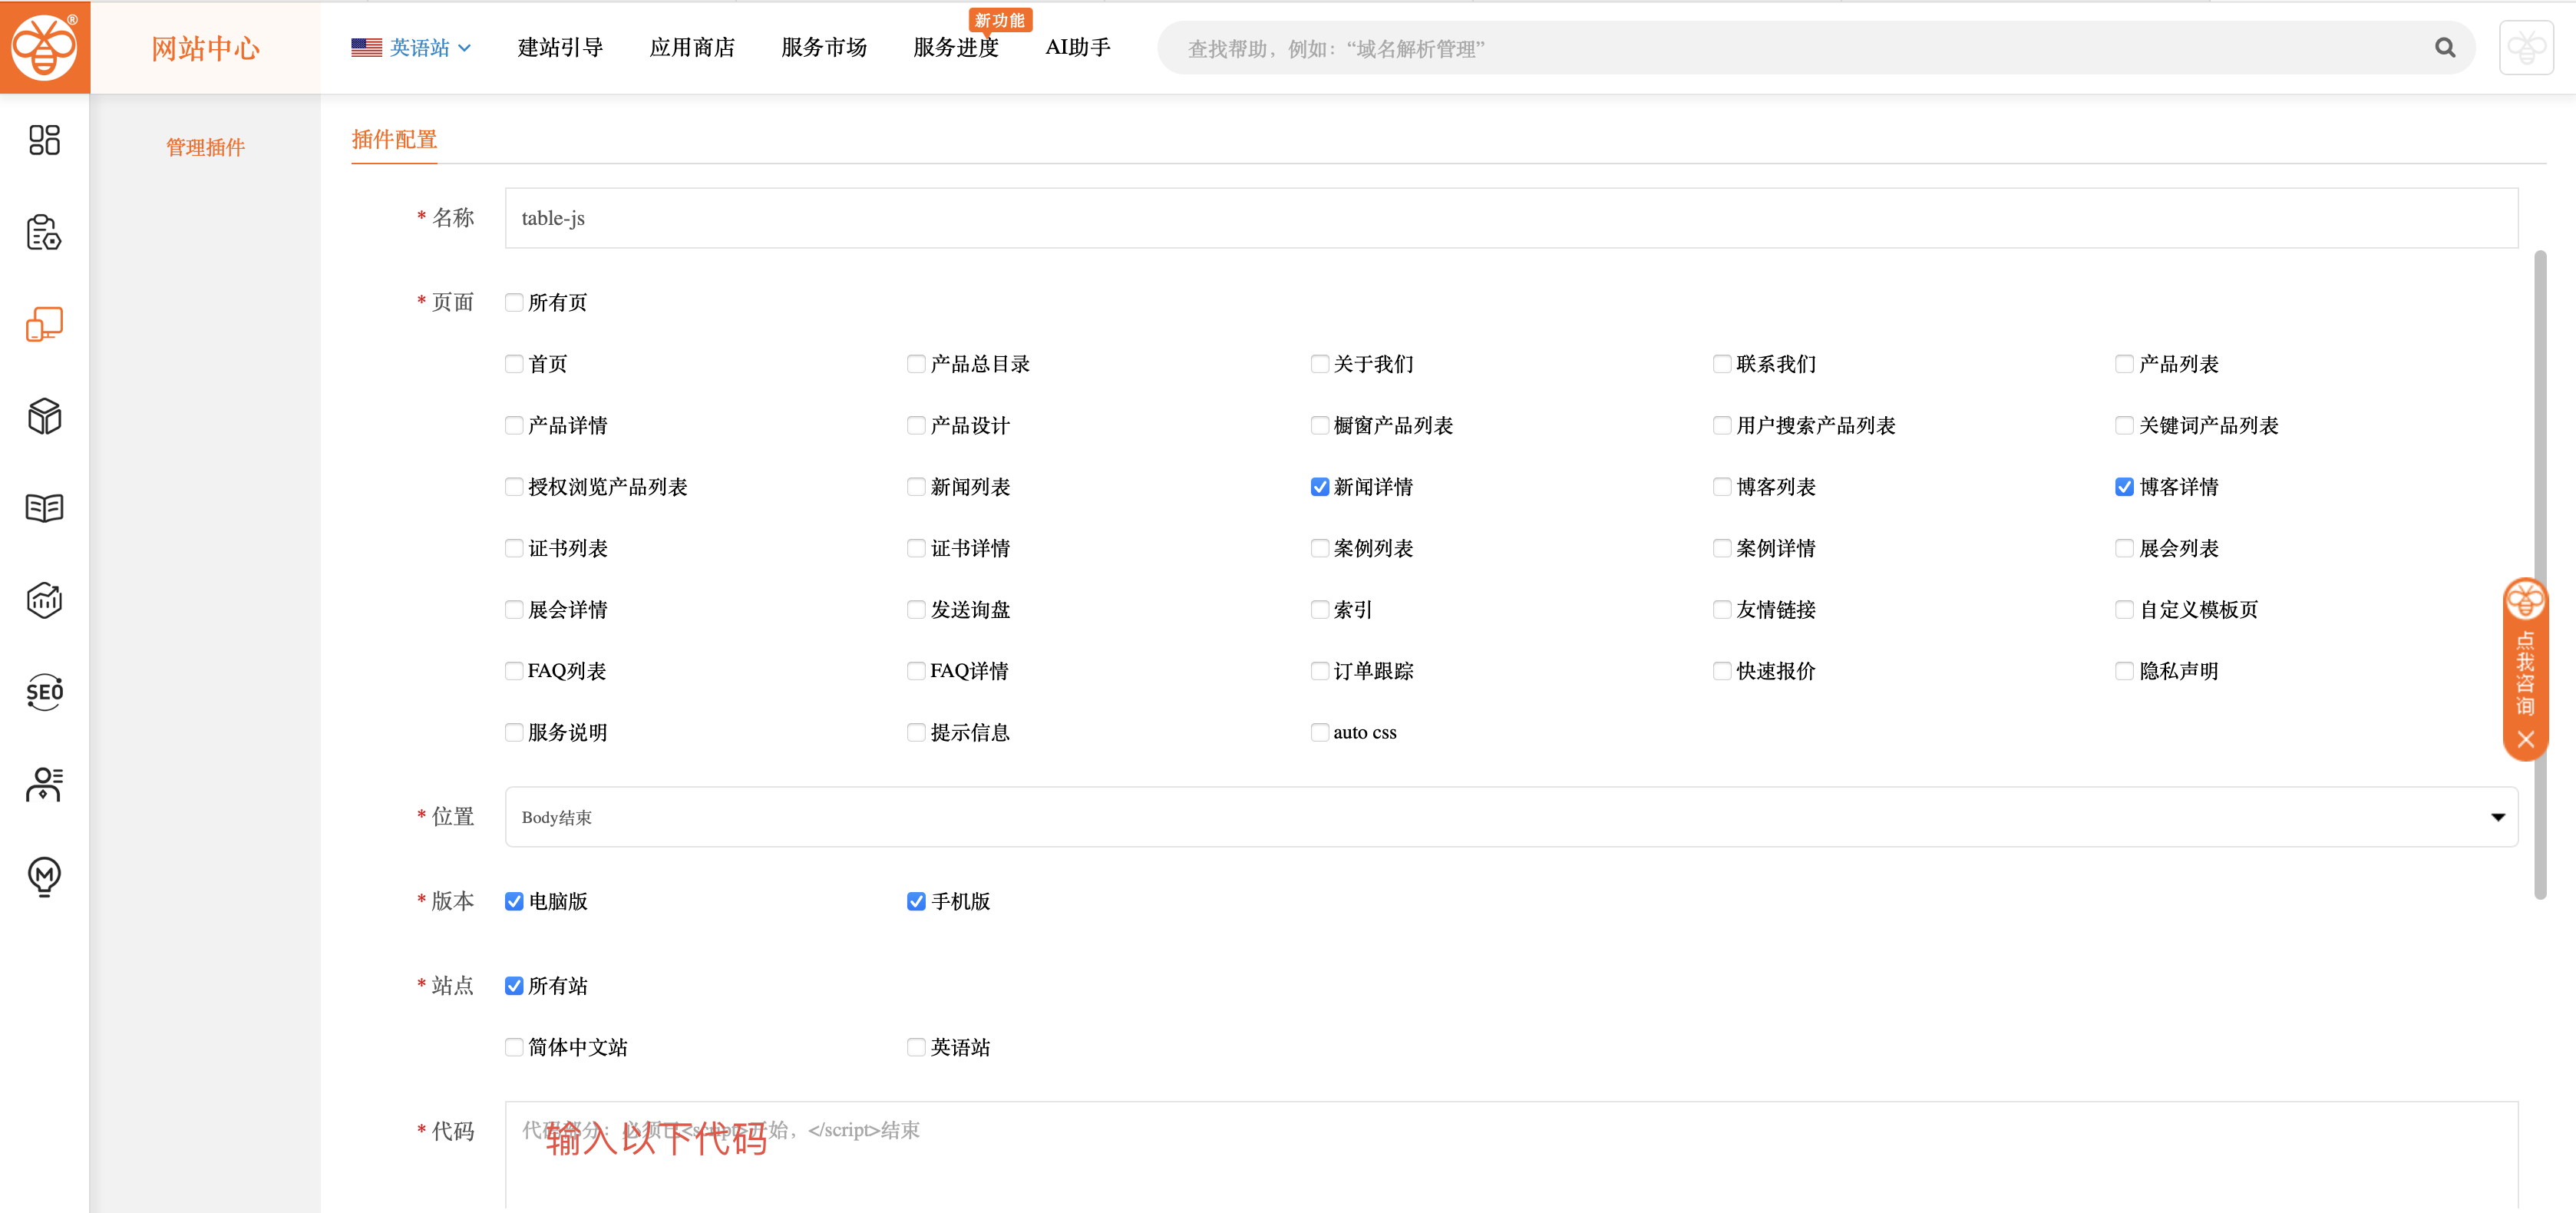Open AI助手 menu item
Image resolution: width=2576 pixels, height=1213 pixels.
pos(1078,47)
